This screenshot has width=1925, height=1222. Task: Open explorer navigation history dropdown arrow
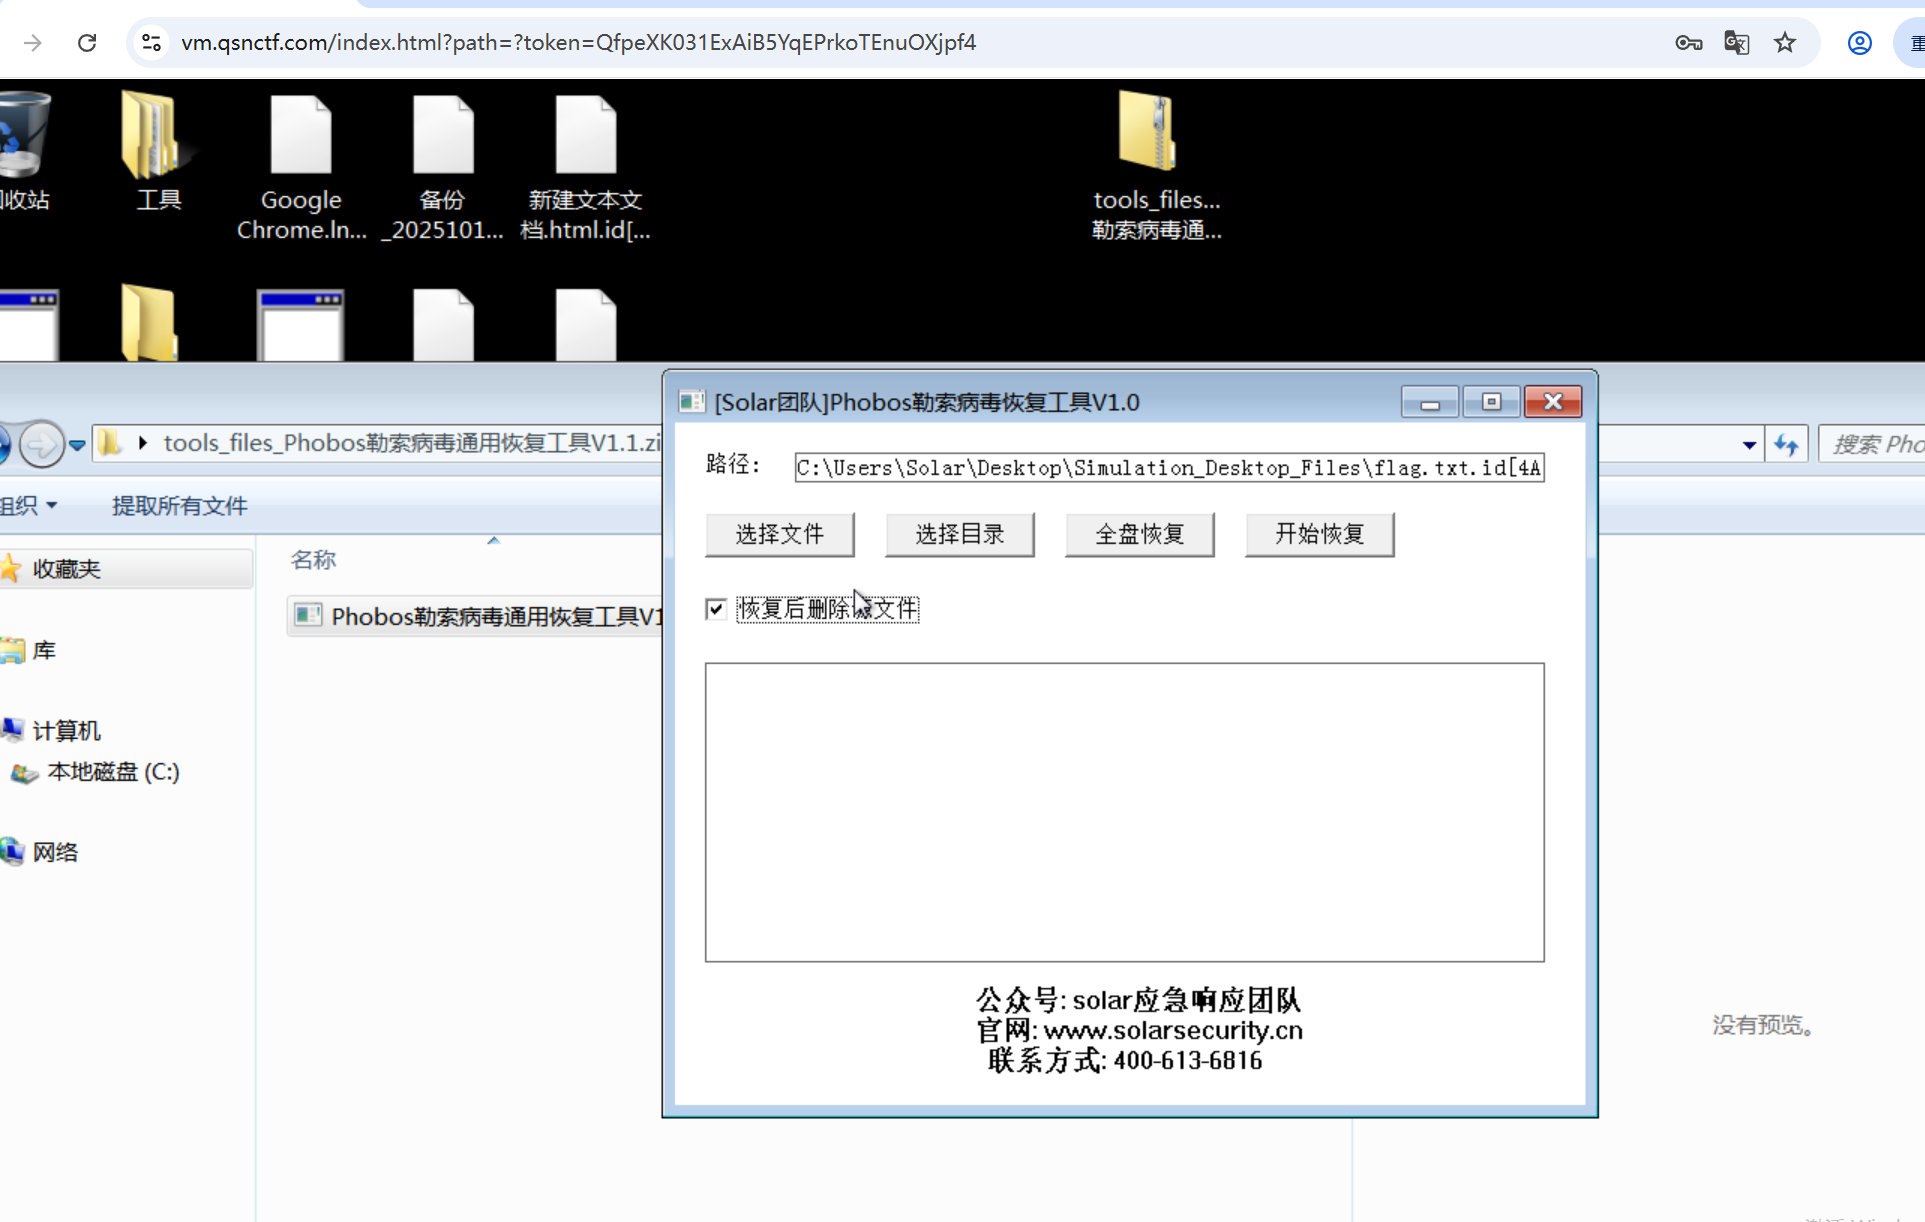pos(77,445)
